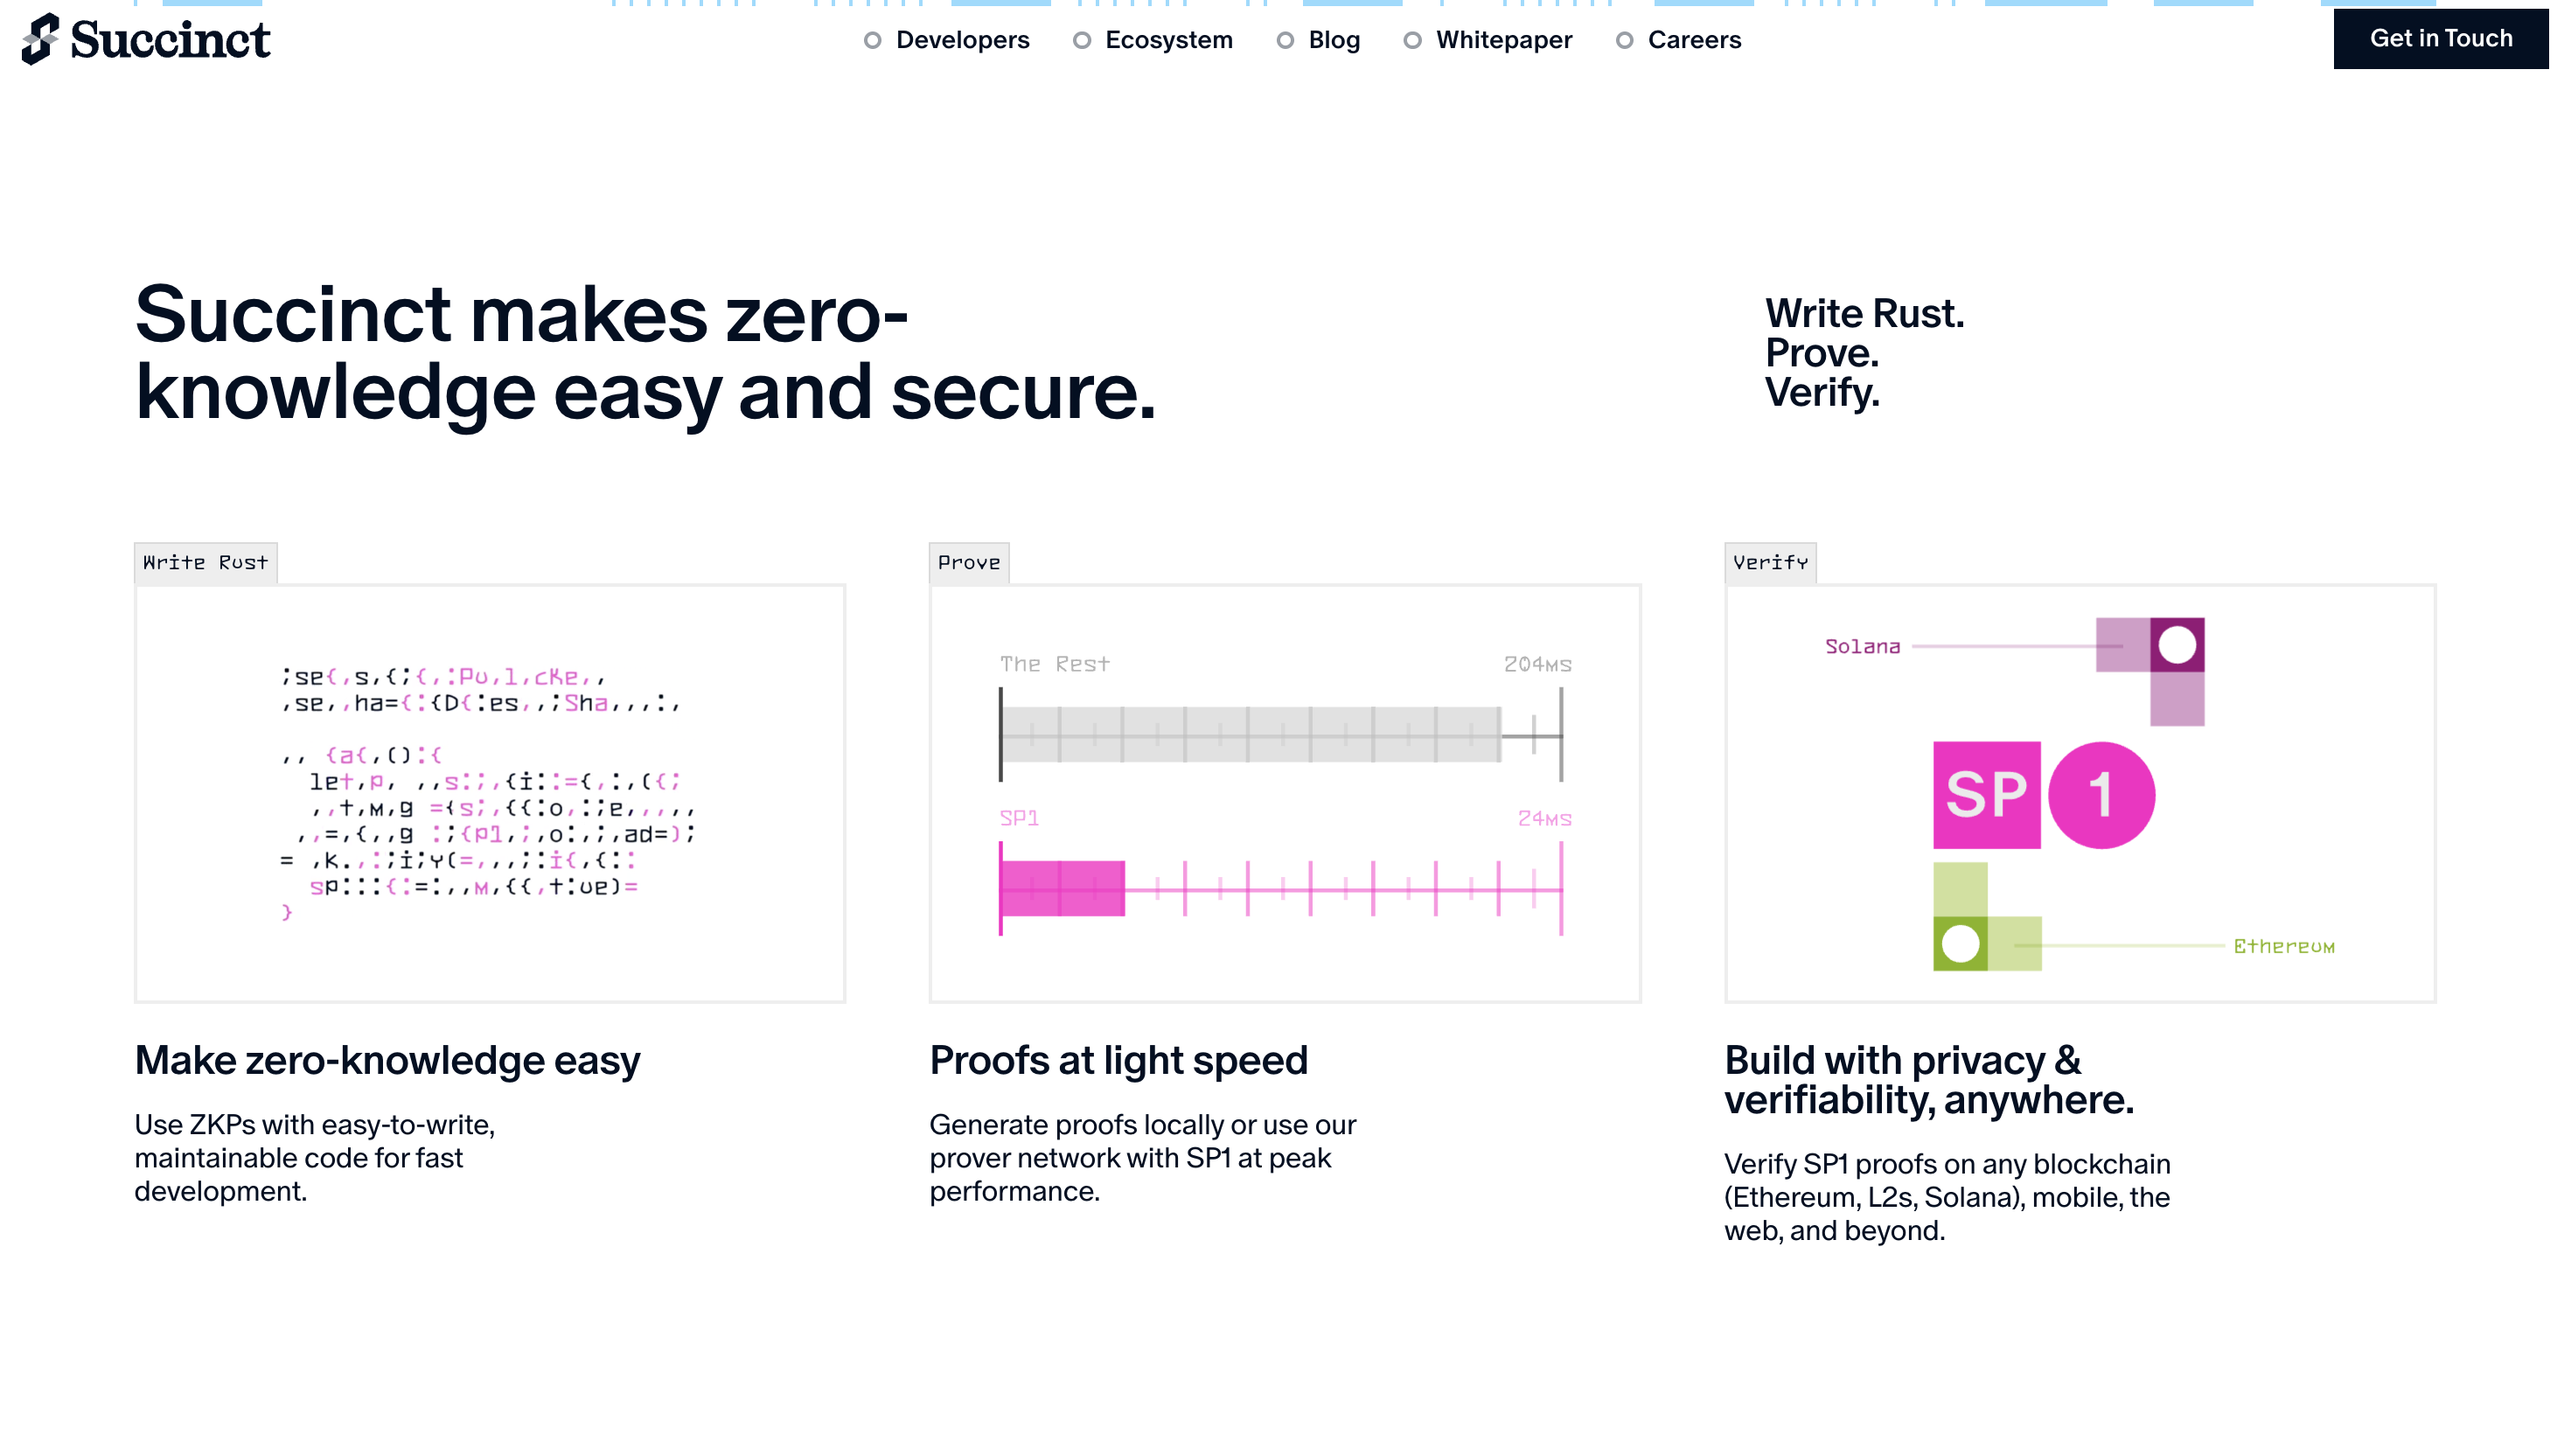Click the circle bullet beside Blog

(x=1285, y=41)
